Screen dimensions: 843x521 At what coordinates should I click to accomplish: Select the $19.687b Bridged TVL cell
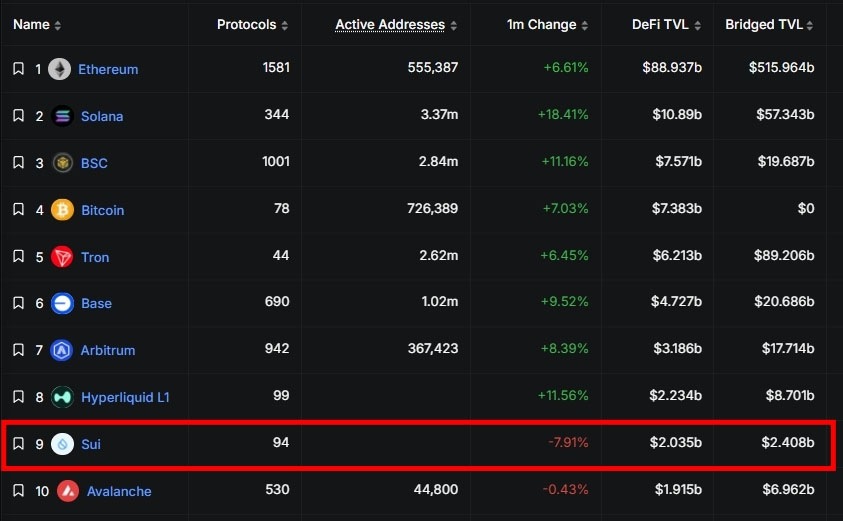pyautogui.click(x=785, y=161)
